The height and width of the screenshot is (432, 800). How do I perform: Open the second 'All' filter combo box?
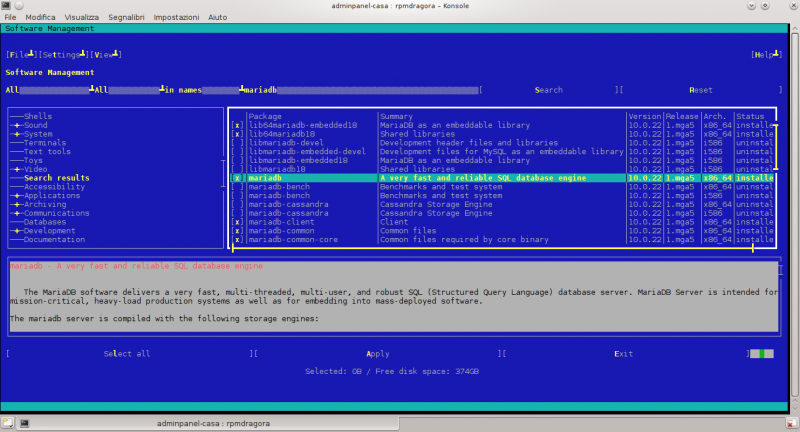(x=129, y=90)
